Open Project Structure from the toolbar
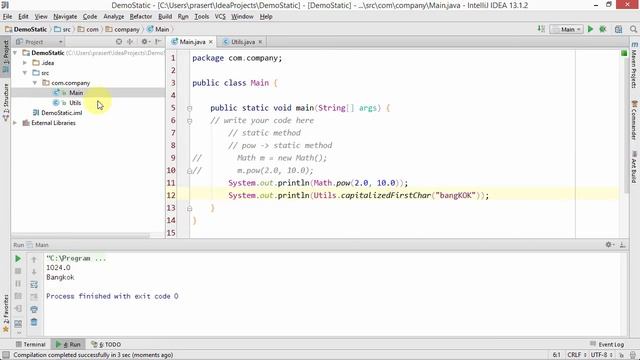The width and height of the screenshot is (640, 360). click(x=619, y=29)
